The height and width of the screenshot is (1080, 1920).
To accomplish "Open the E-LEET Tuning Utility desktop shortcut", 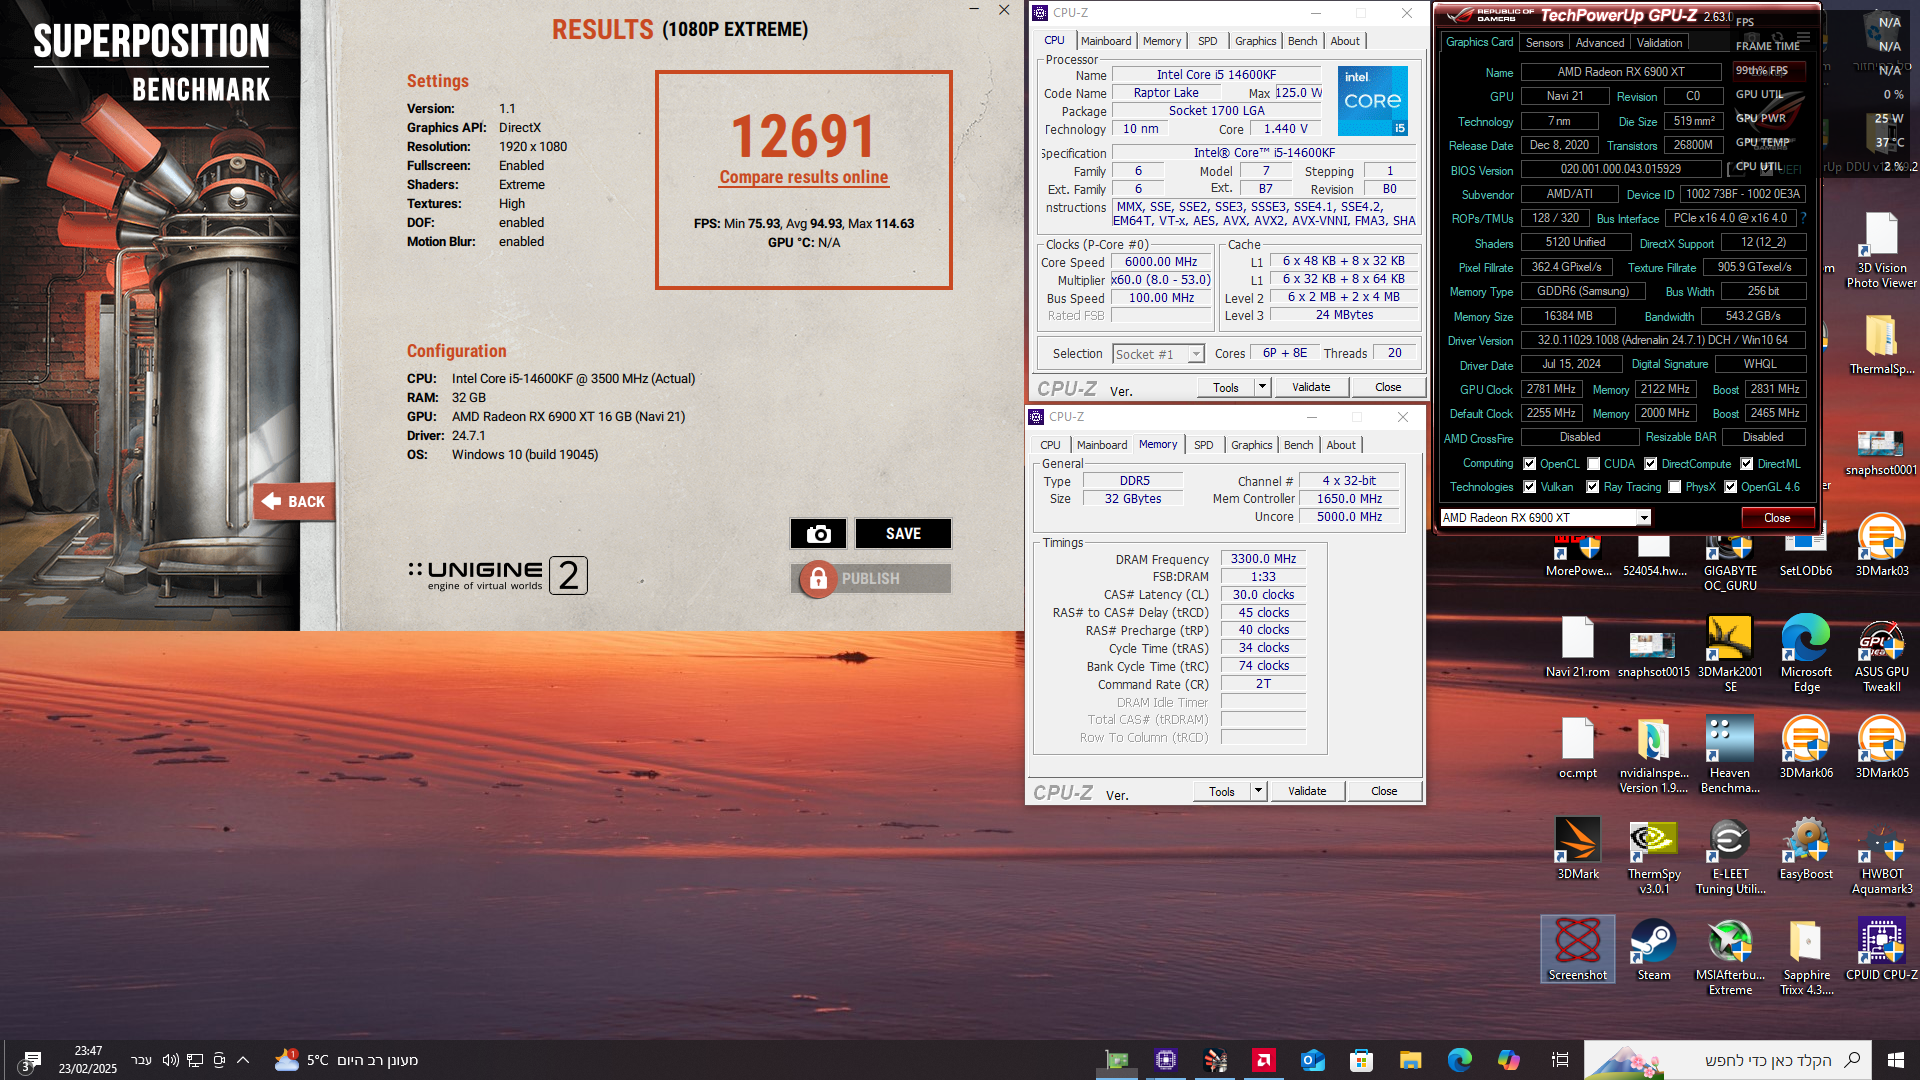I will point(1730,856).
